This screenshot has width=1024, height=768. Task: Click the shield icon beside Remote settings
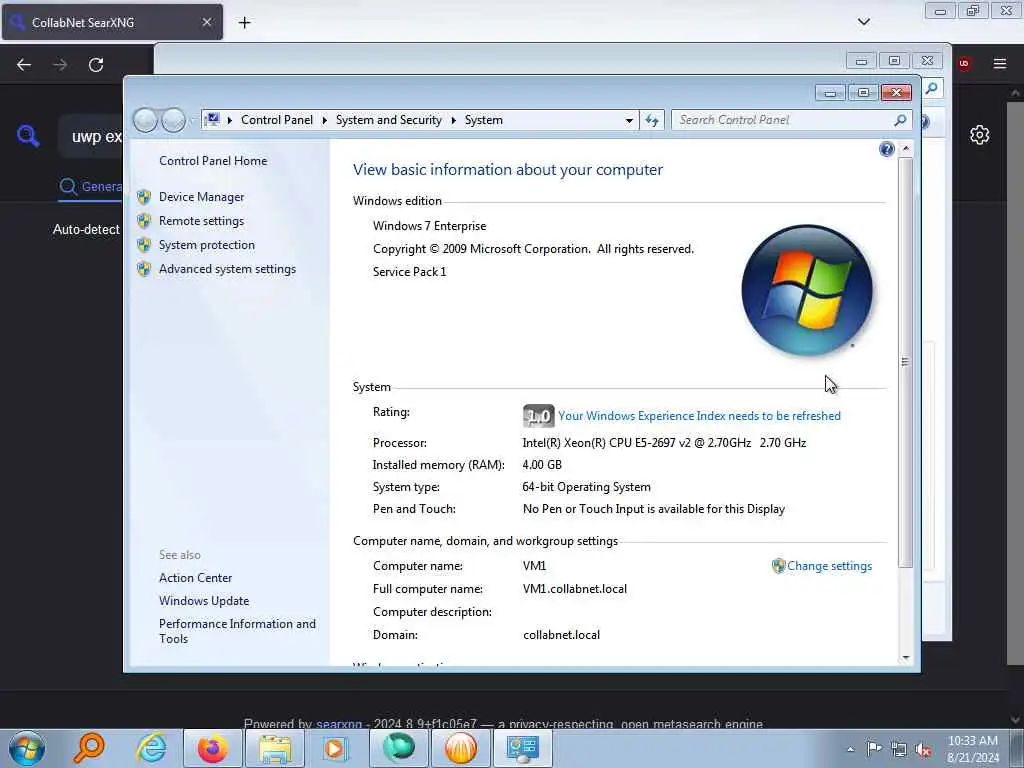tap(144, 221)
